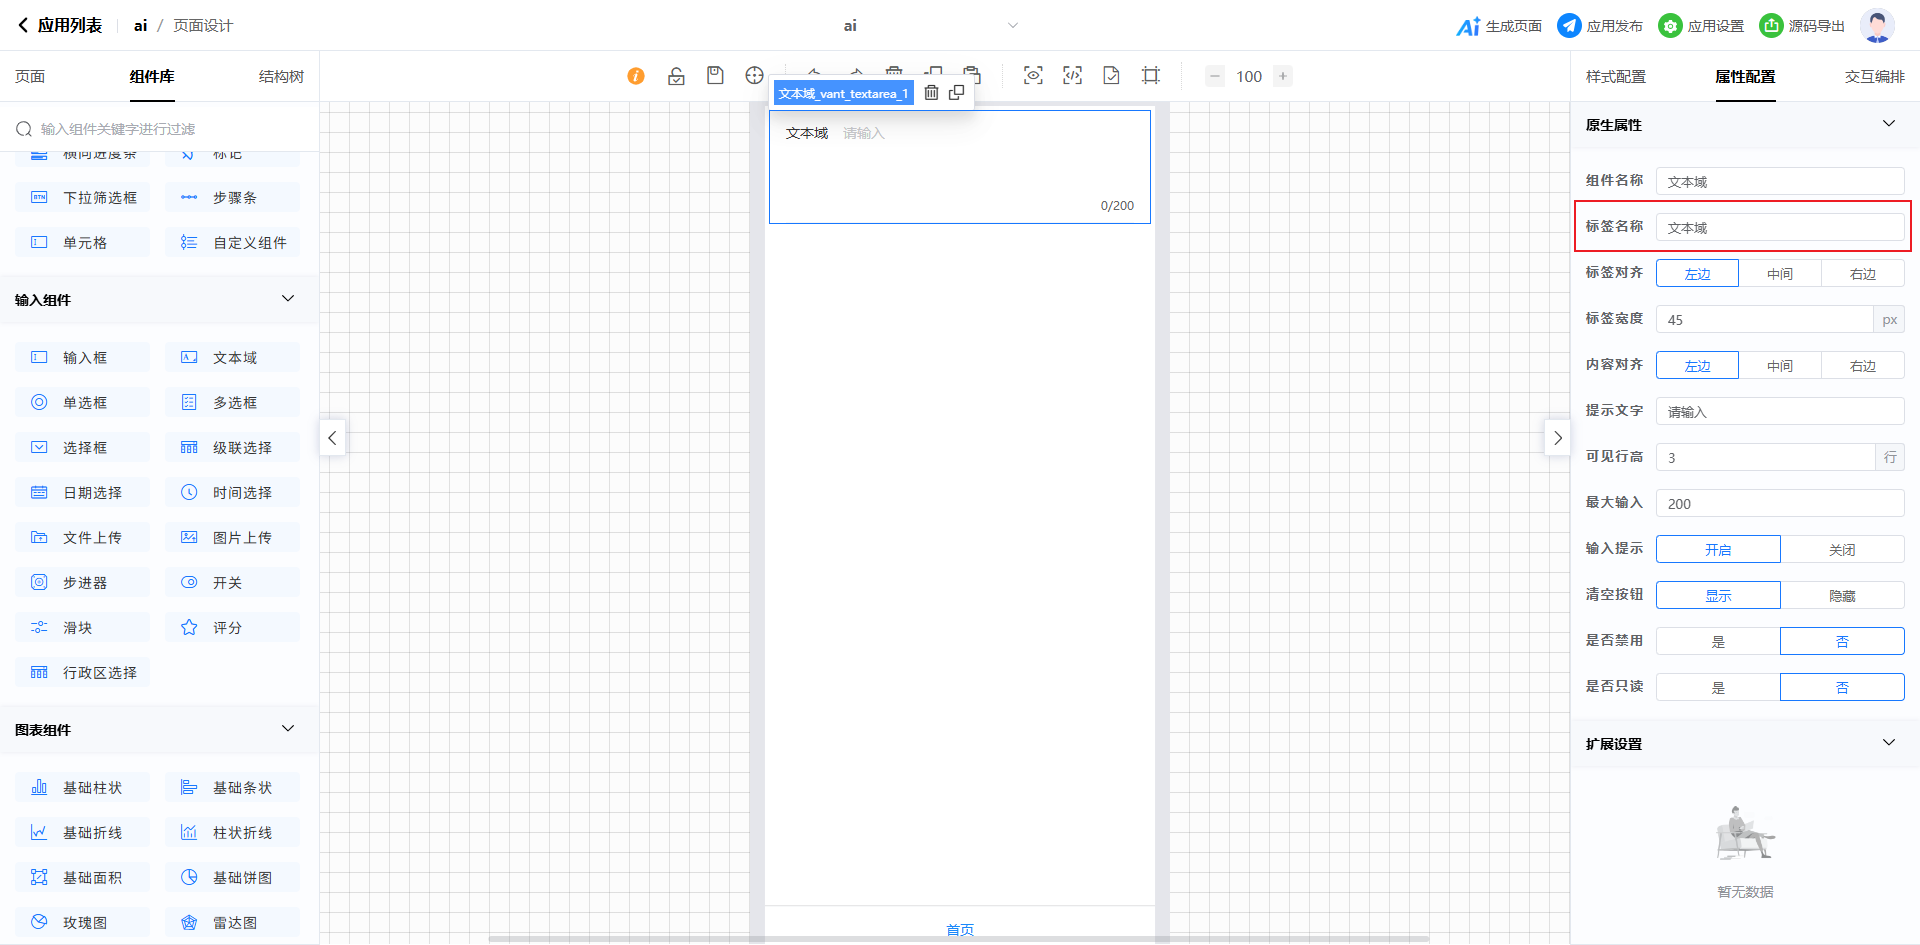The image size is (1920, 945).
Task: Open the ai page dropdown at top
Action: click(x=1012, y=26)
